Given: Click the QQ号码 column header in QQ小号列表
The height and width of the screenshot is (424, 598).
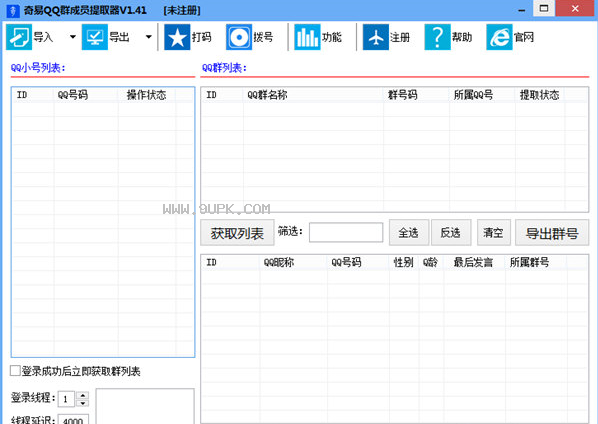Looking at the screenshot, I should [86, 95].
